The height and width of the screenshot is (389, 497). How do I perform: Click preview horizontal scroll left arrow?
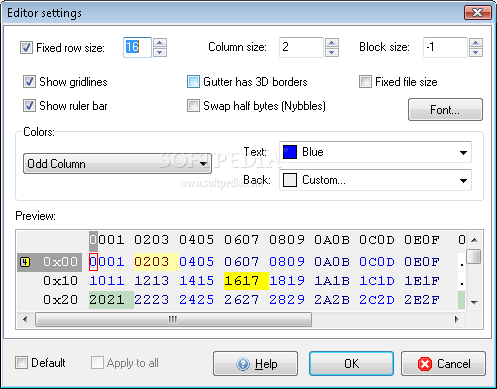(25, 319)
